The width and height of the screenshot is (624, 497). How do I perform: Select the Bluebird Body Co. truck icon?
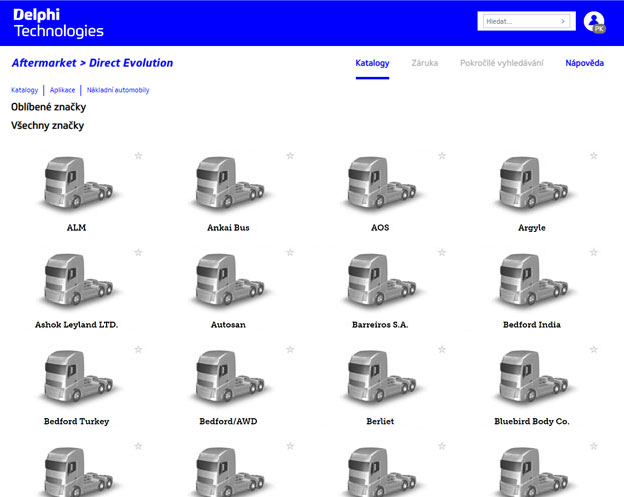point(533,376)
